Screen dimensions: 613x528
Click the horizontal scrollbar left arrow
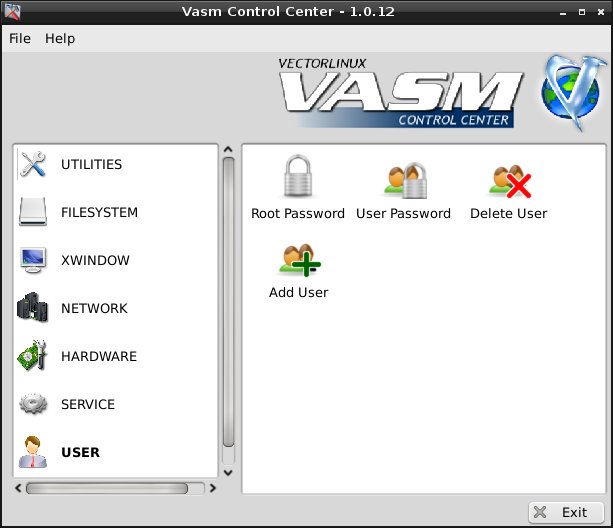17,489
